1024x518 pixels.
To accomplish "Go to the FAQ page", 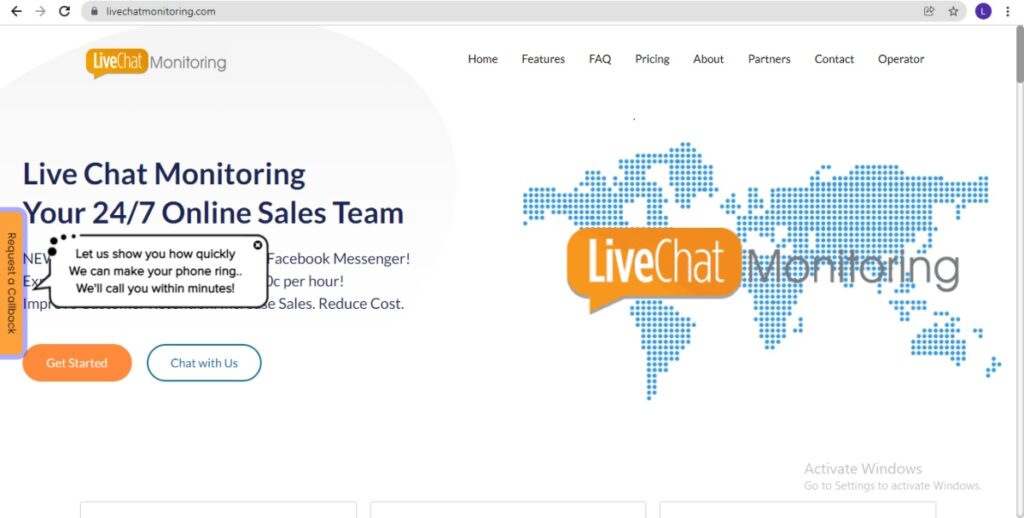I will [x=600, y=59].
